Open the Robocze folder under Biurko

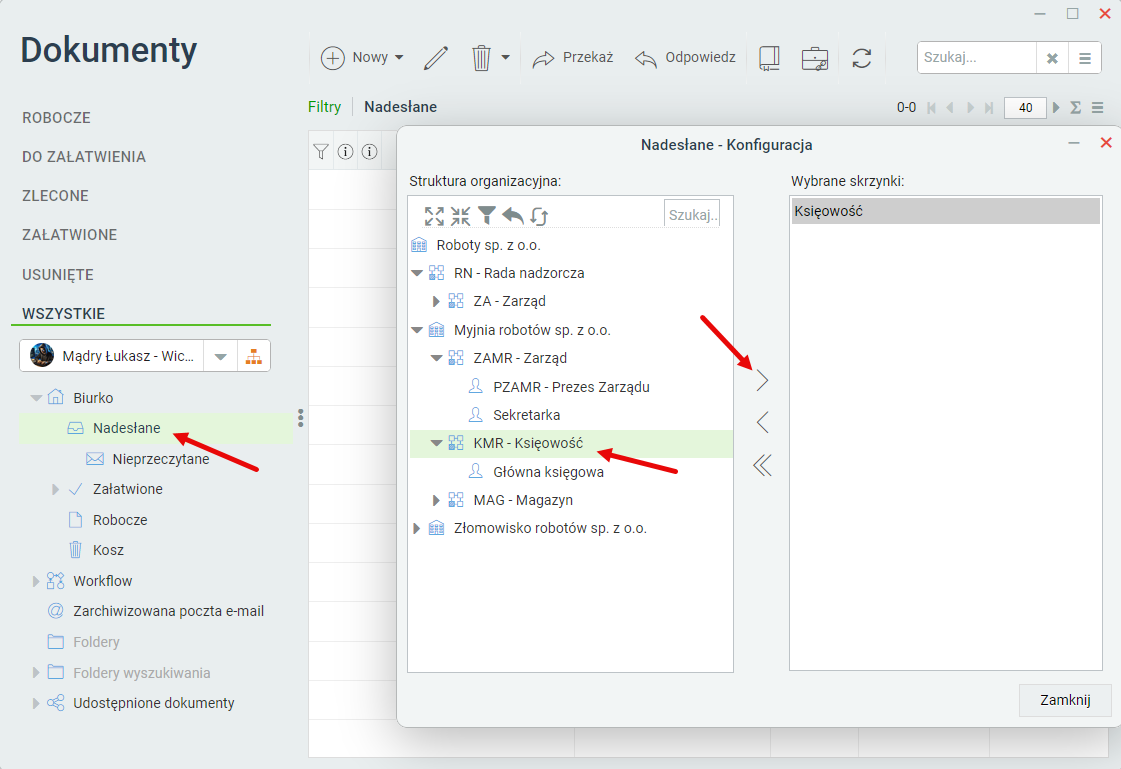pyautogui.click(x=120, y=520)
